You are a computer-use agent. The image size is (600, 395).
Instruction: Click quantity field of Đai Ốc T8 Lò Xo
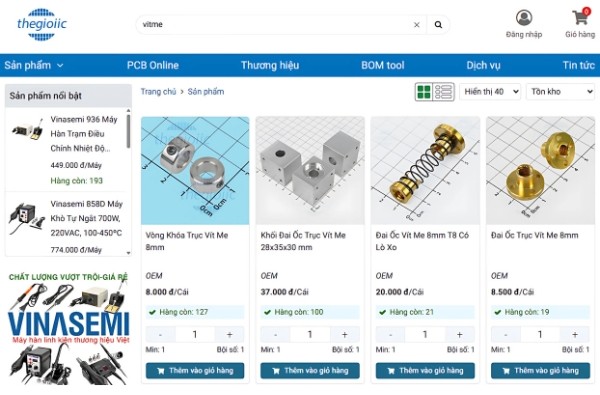click(x=425, y=335)
